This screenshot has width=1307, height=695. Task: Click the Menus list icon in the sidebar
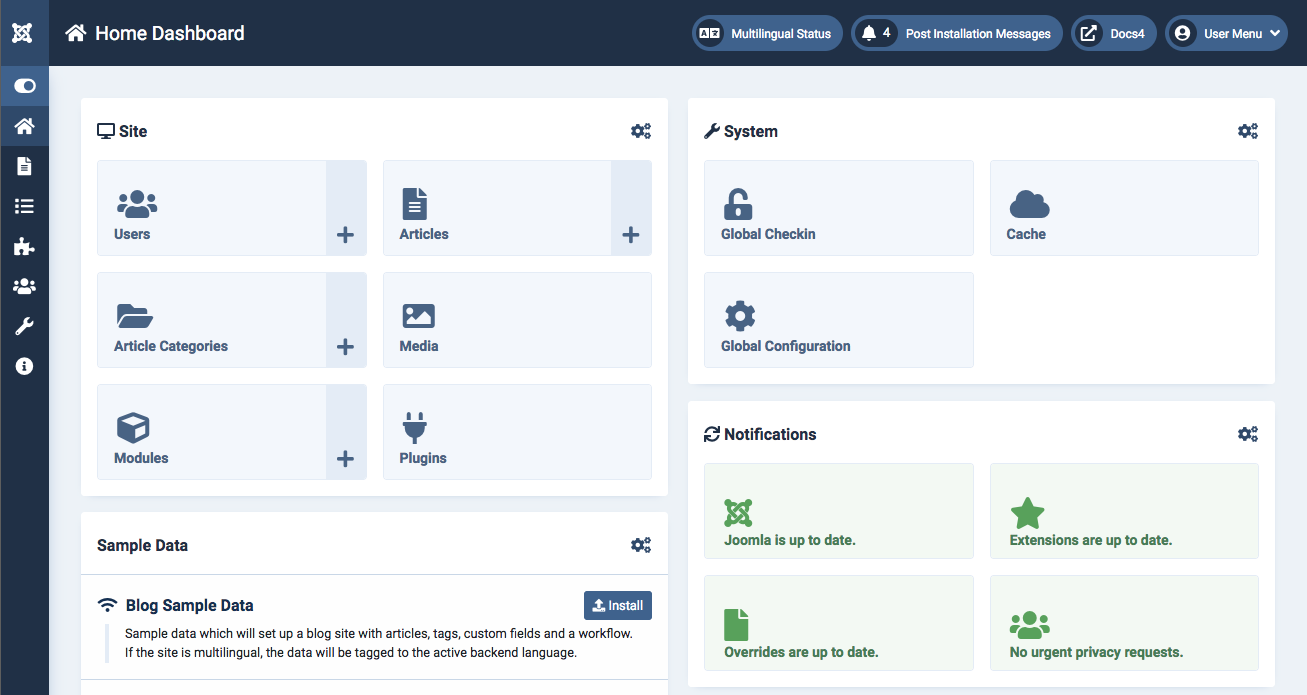click(25, 206)
